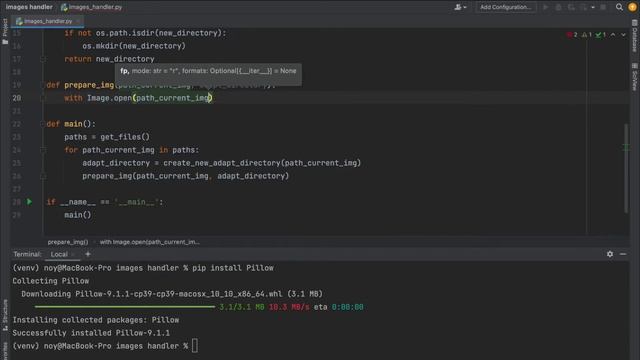Viewport: 640px width, 360px height.
Task: Click the green typo check indicator
Action: [600, 35]
